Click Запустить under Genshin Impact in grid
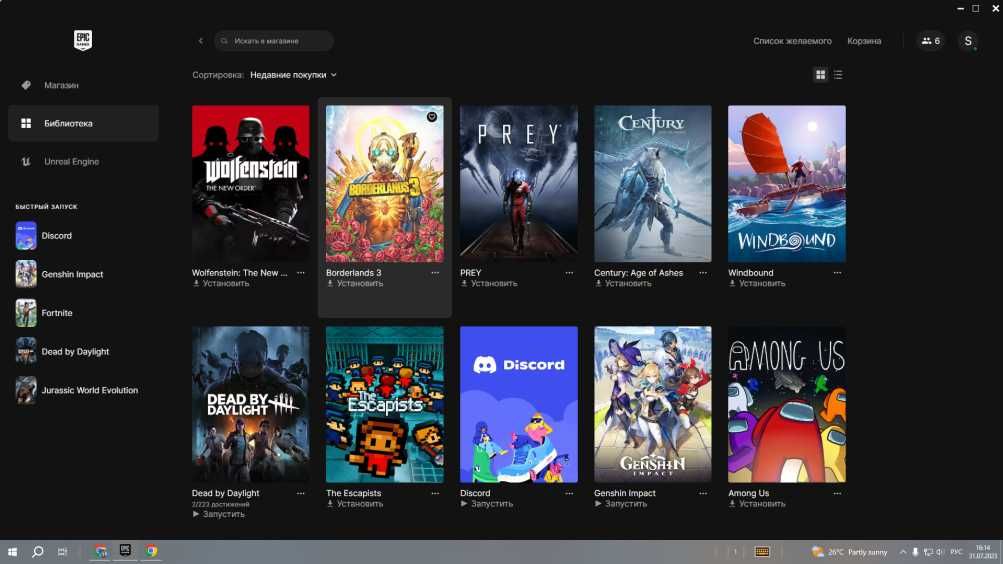This screenshot has width=1003, height=564. click(x=620, y=504)
